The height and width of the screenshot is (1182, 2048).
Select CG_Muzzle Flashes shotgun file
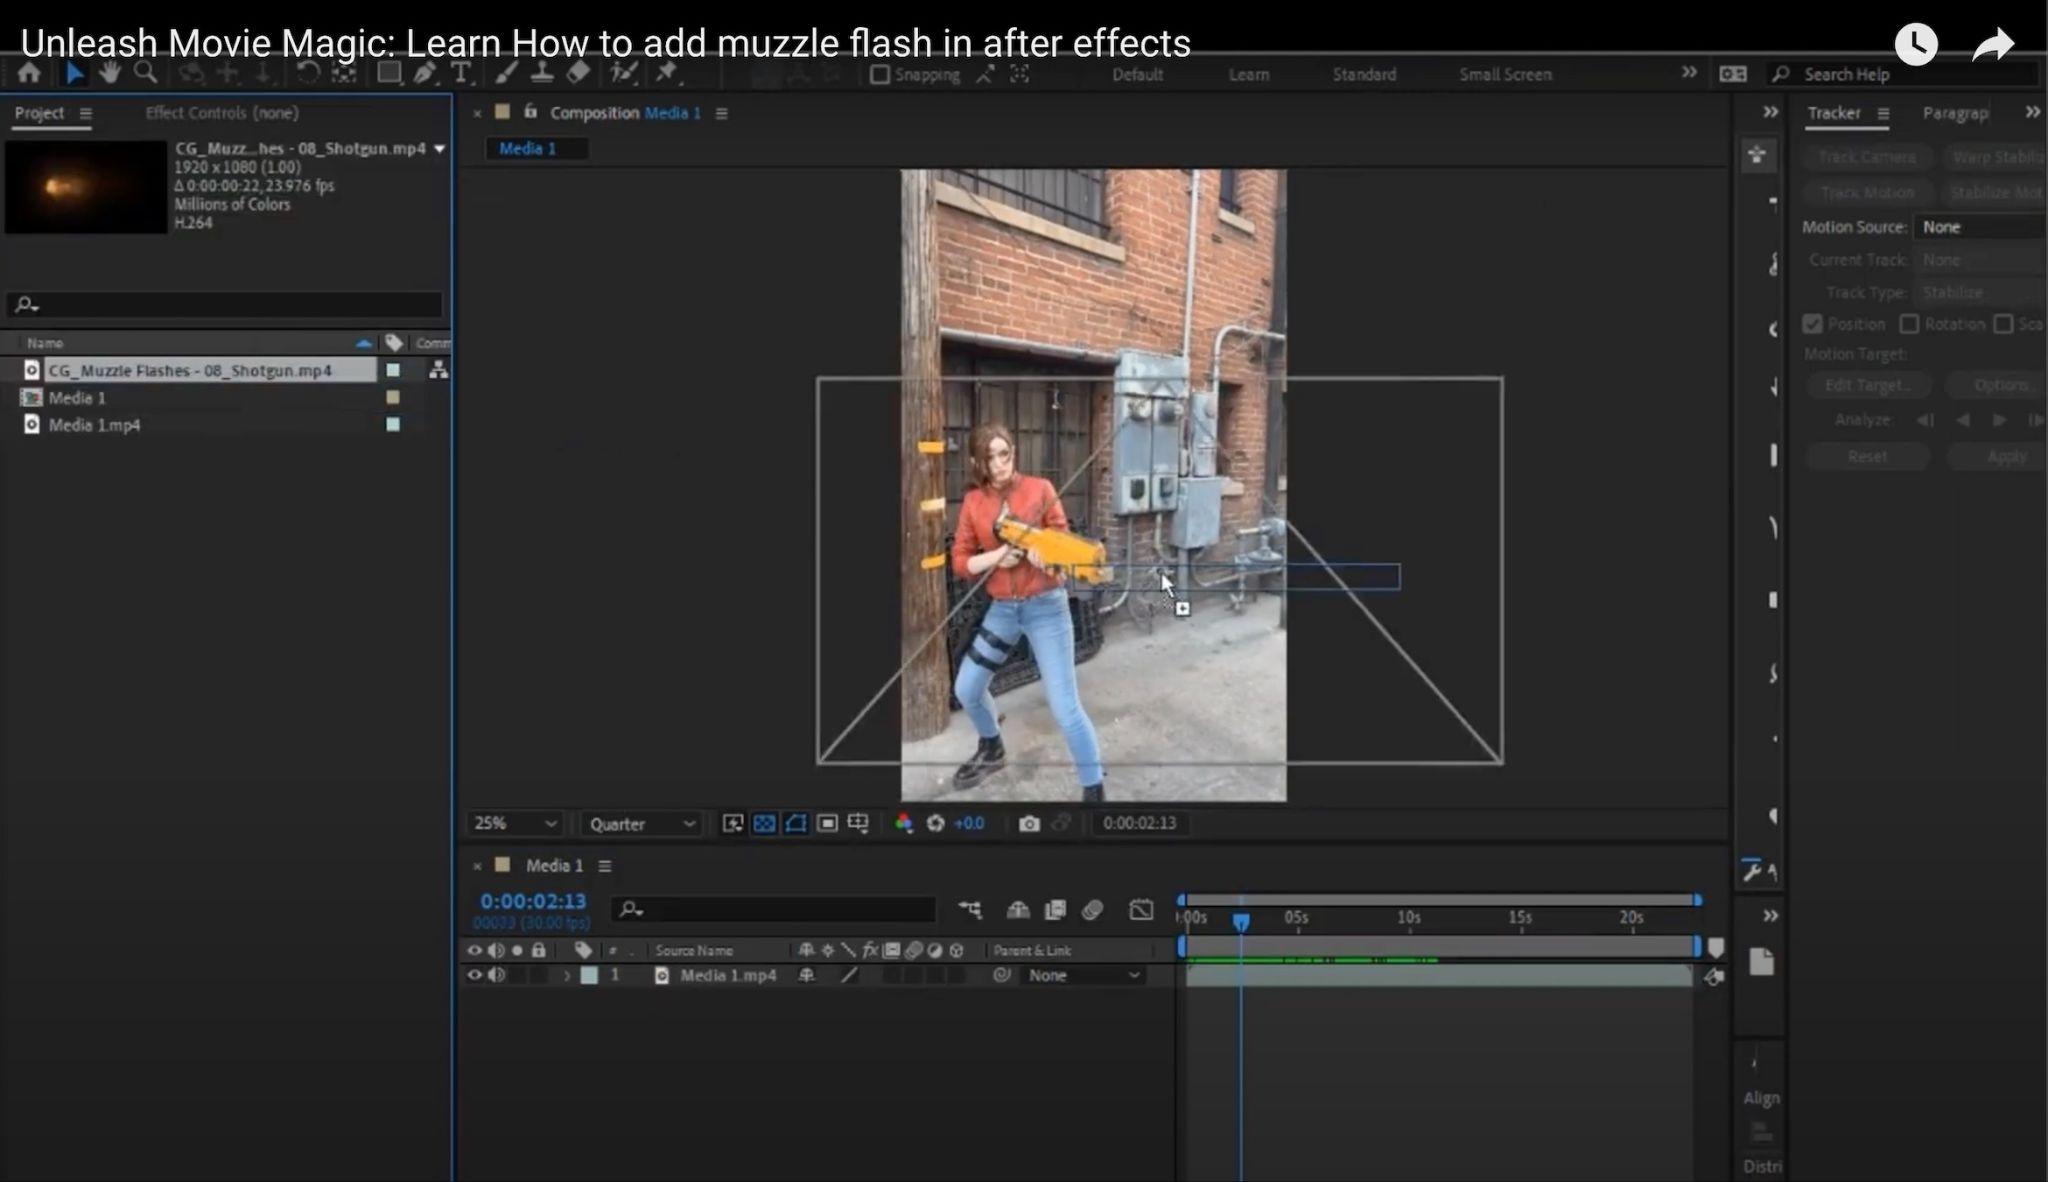pos(189,370)
